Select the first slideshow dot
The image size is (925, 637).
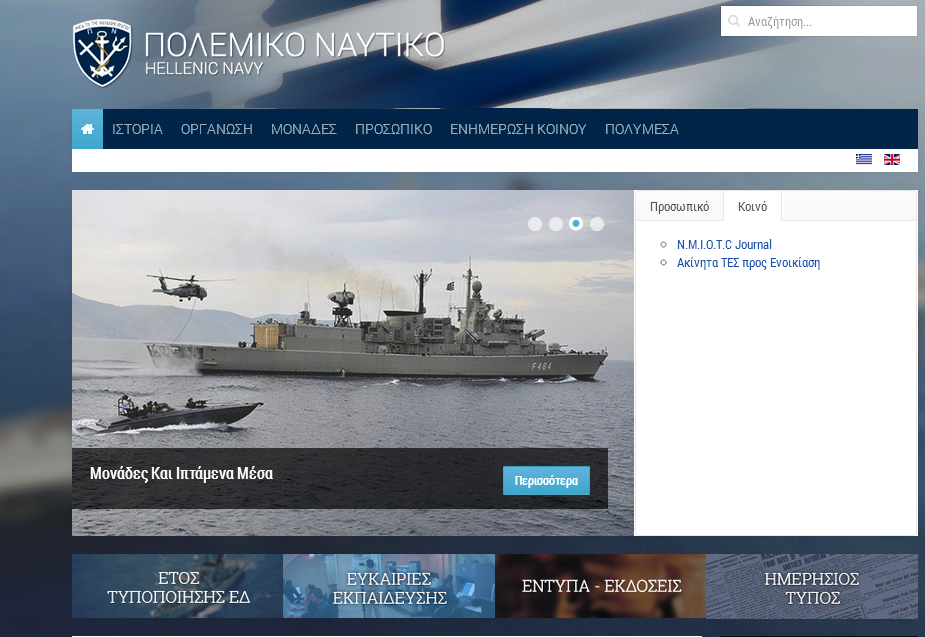[x=535, y=224]
